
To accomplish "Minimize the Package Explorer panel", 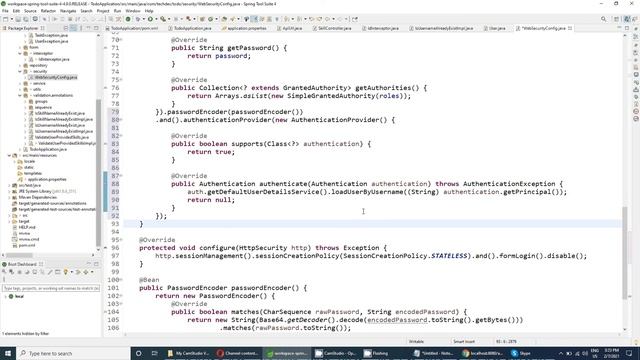I will tap(89, 28).
